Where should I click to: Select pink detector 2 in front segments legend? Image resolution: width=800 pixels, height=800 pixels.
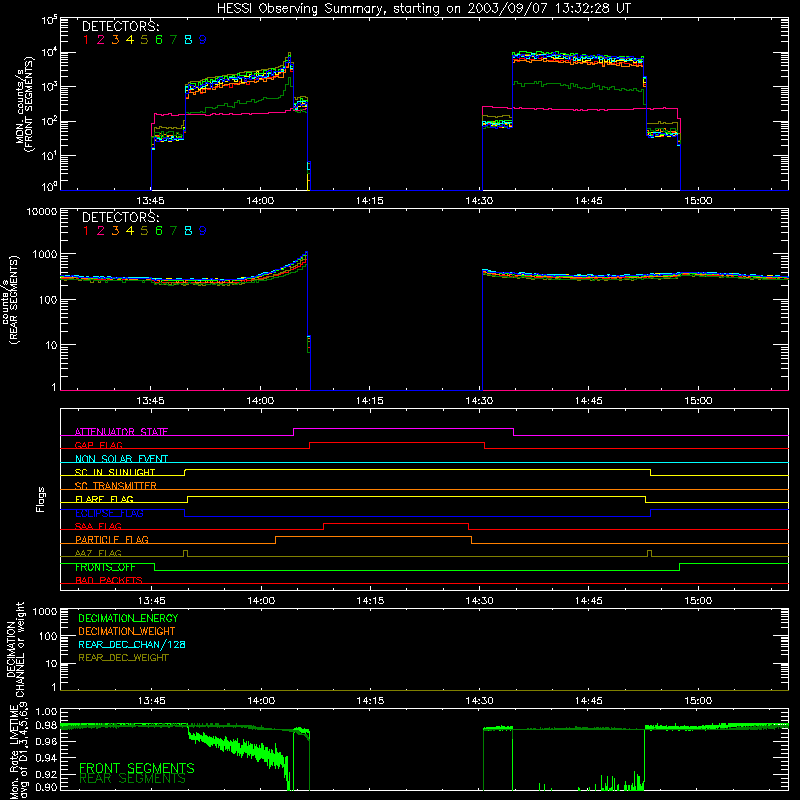coord(101,40)
